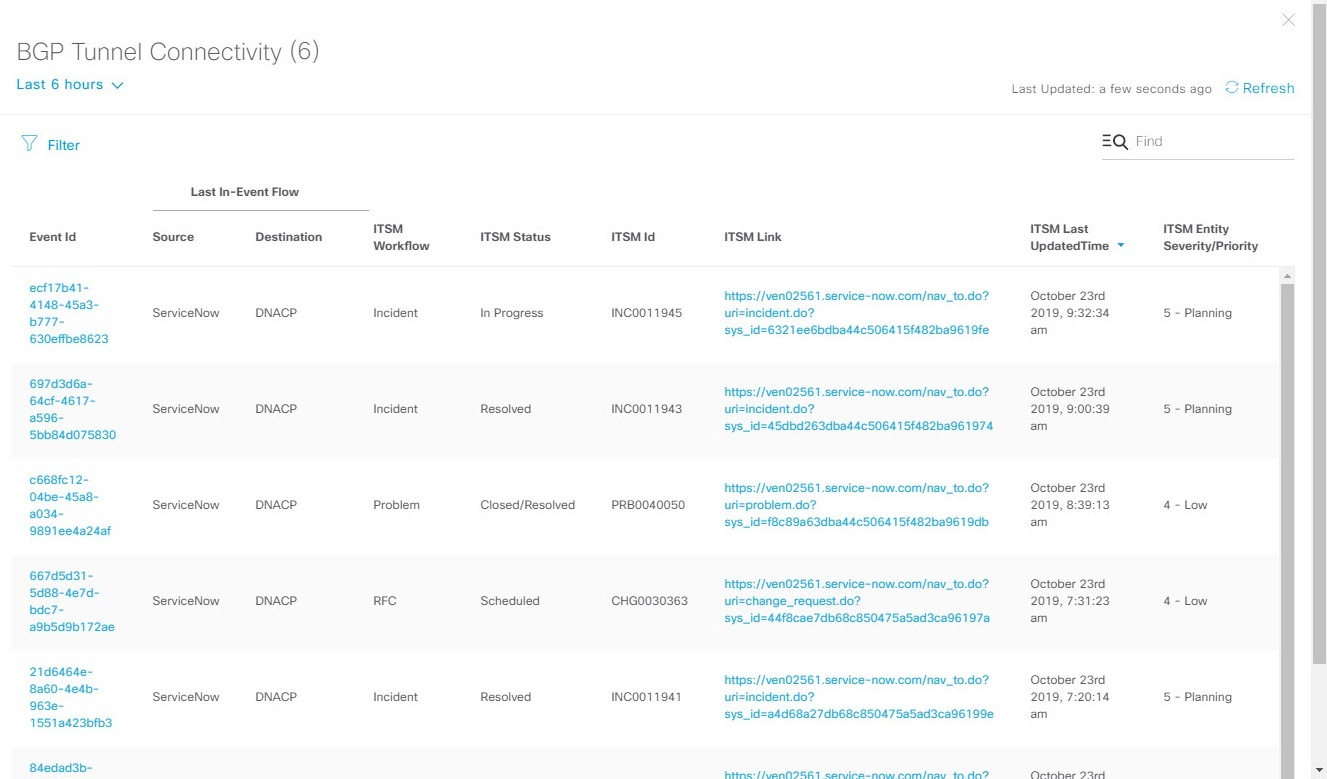
Task: Open problem link for PRB0040050
Action: pyautogui.click(x=855, y=505)
